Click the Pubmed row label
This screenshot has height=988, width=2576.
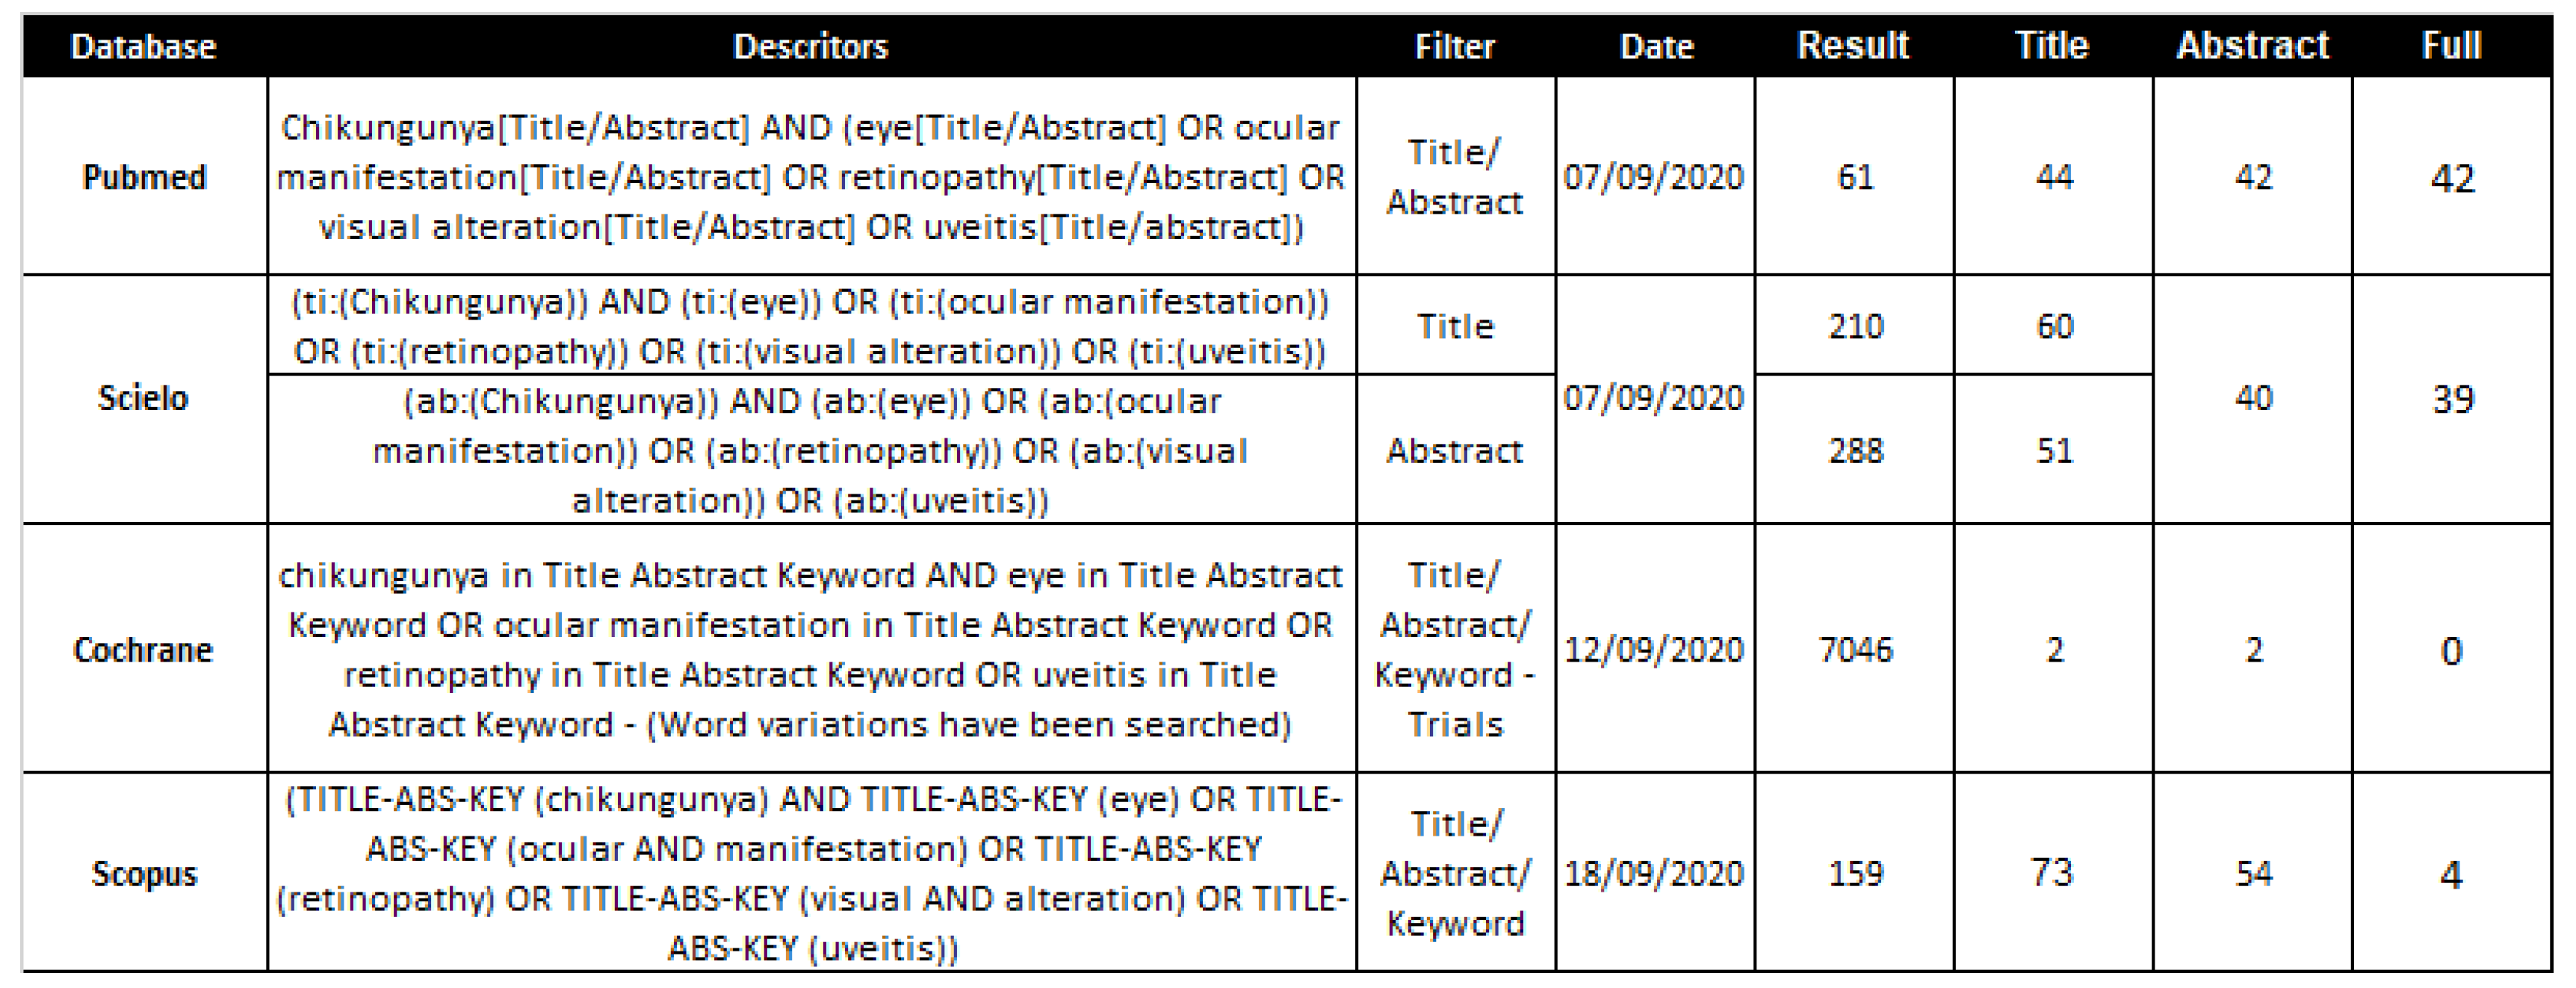click(144, 177)
